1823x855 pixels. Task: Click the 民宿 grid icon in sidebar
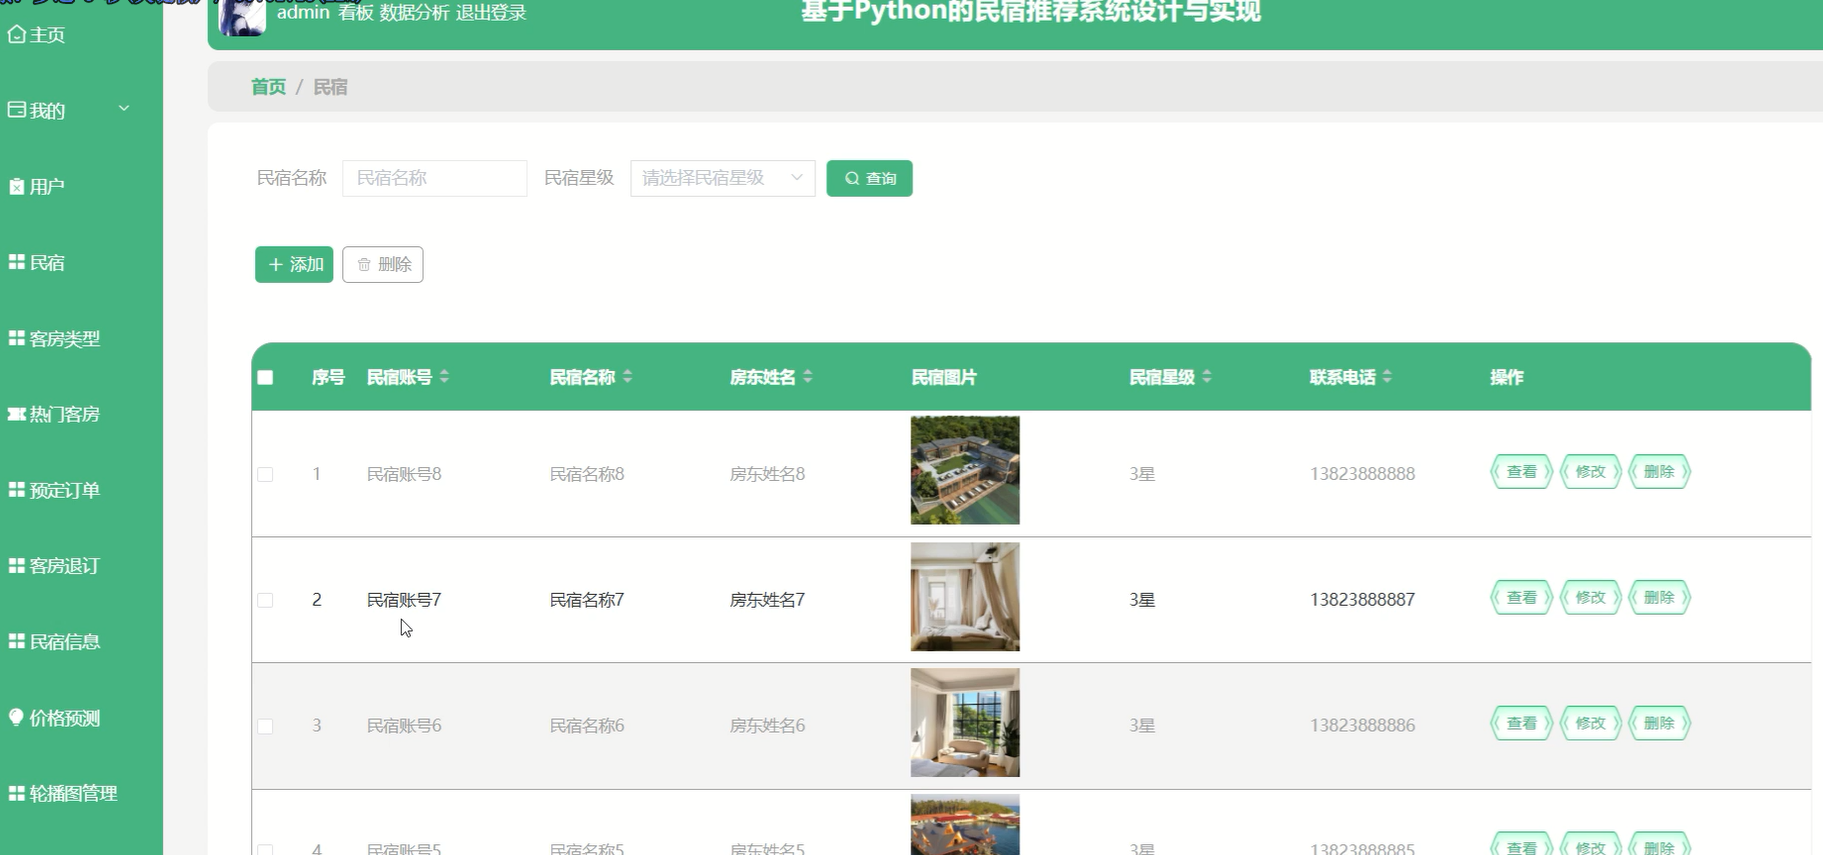pos(17,262)
